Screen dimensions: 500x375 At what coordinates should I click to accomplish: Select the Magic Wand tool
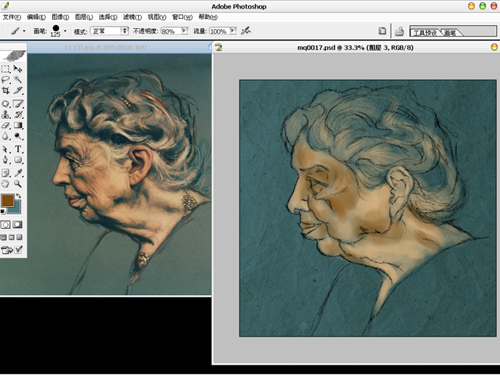pyautogui.click(x=18, y=79)
